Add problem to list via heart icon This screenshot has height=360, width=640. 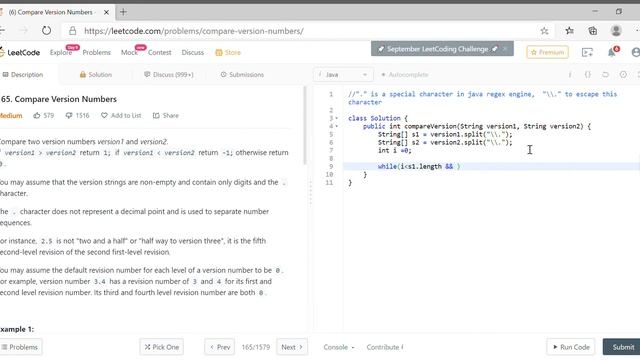pyautogui.click(x=121, y=116)
